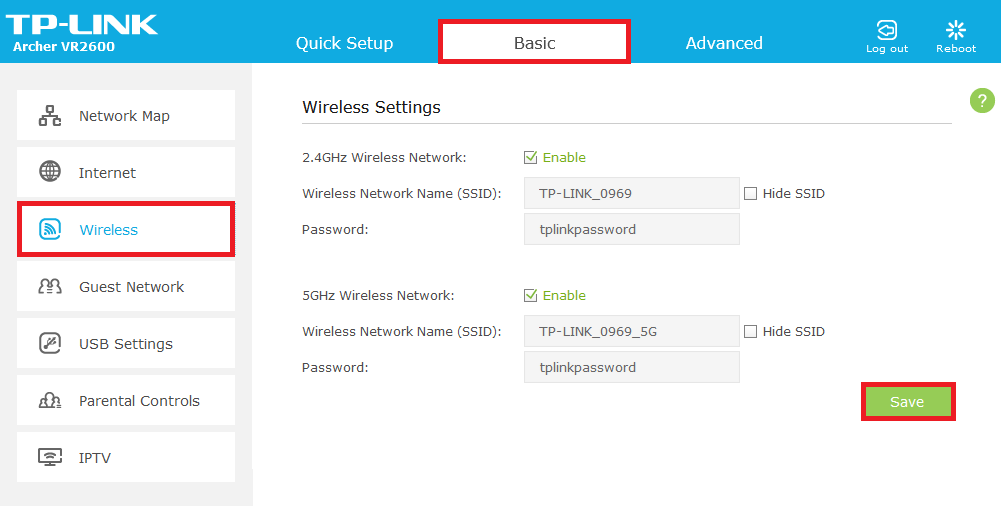Click the IPTV monitor icon

[50, 457]
